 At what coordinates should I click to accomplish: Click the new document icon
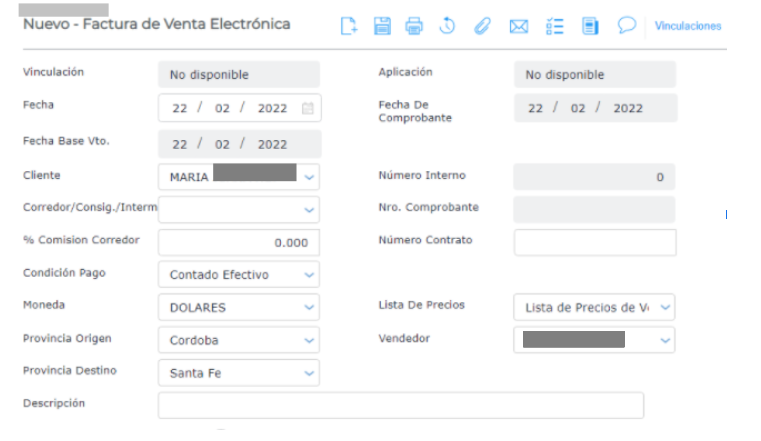click(349, 27)
